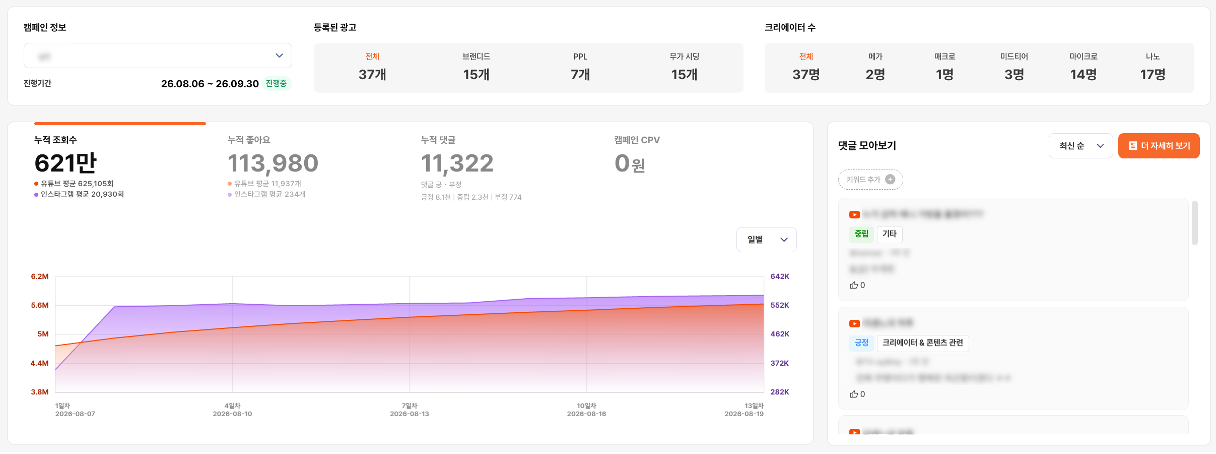Select the 메가 2명 creator filter
Image resolution: width=1216 pixels, height=454 pixels.
coord(875,67)
